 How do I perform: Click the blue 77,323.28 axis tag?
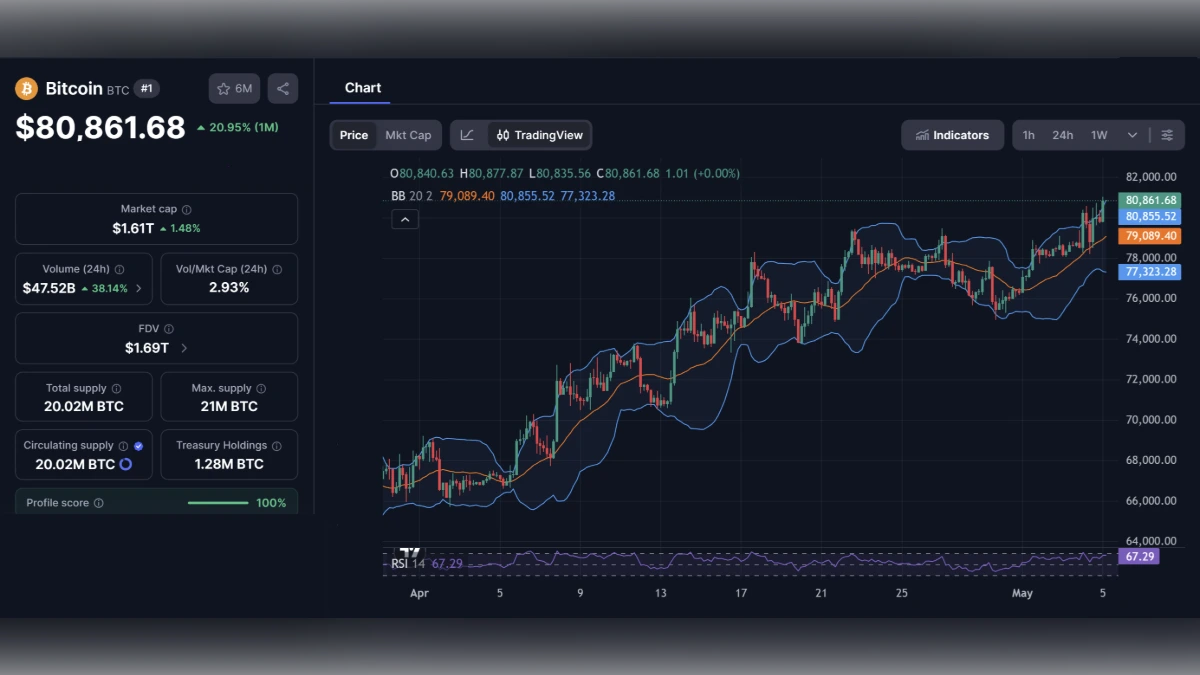point(1150,272)
